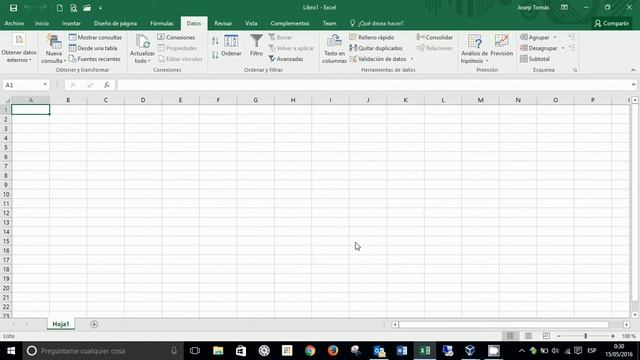Expand Desagrupar dropdown arrow
Image resolution: width=640 pixels, height=360 pixels.
click(563, 48)
